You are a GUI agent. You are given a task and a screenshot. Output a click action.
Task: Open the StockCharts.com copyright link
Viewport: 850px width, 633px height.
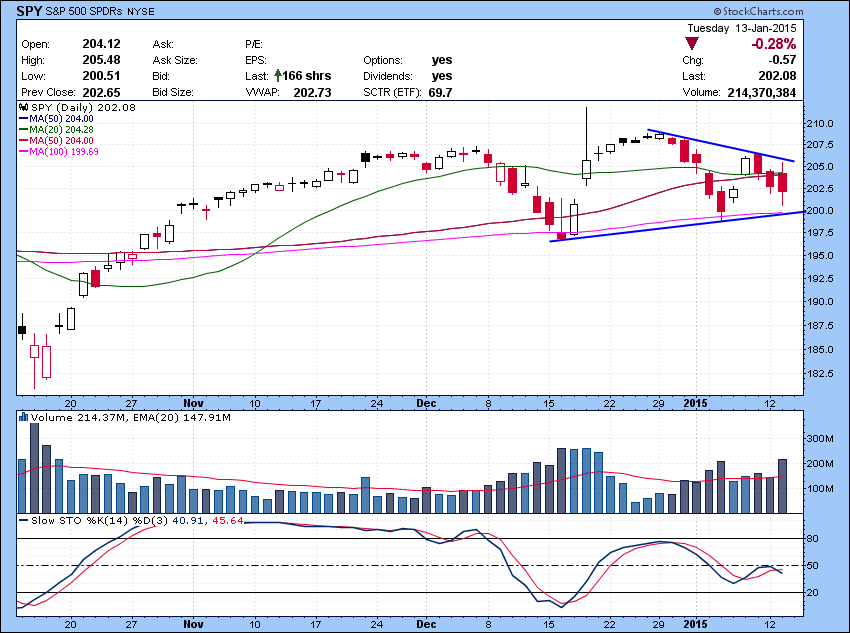(x=758, y=11)
